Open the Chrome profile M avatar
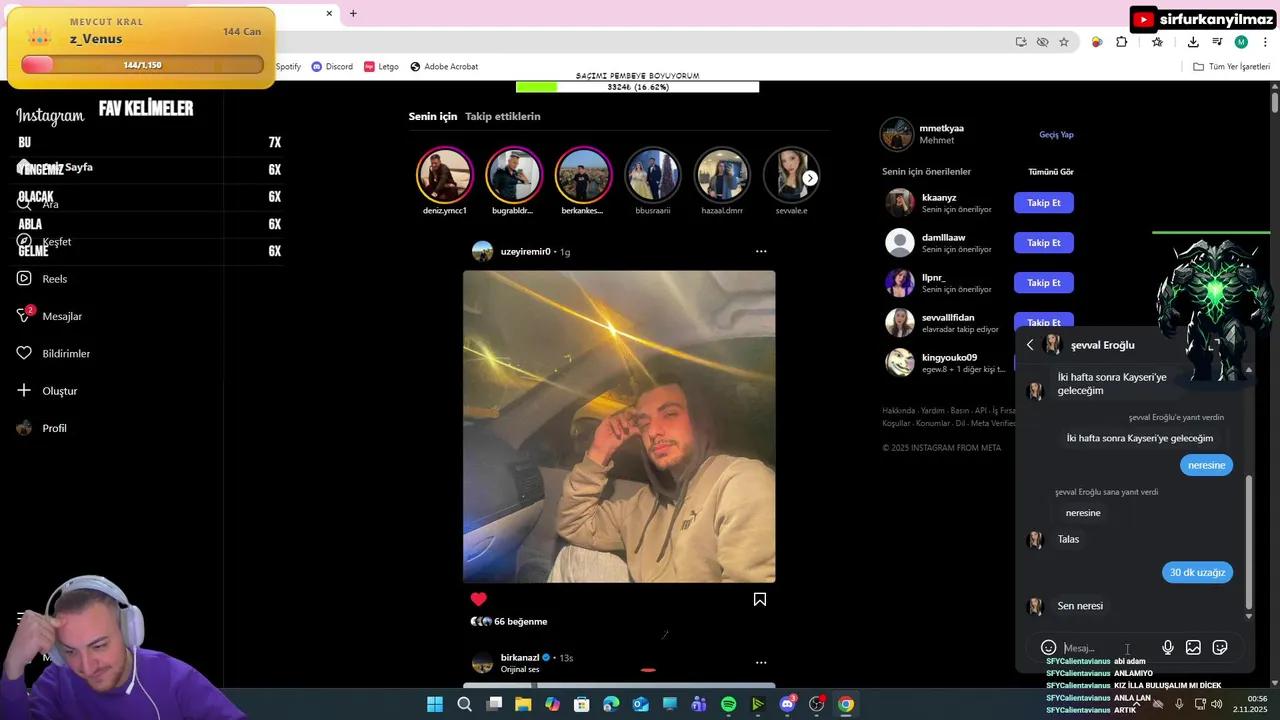The image size is (1280, 720). pos(1241,42)
